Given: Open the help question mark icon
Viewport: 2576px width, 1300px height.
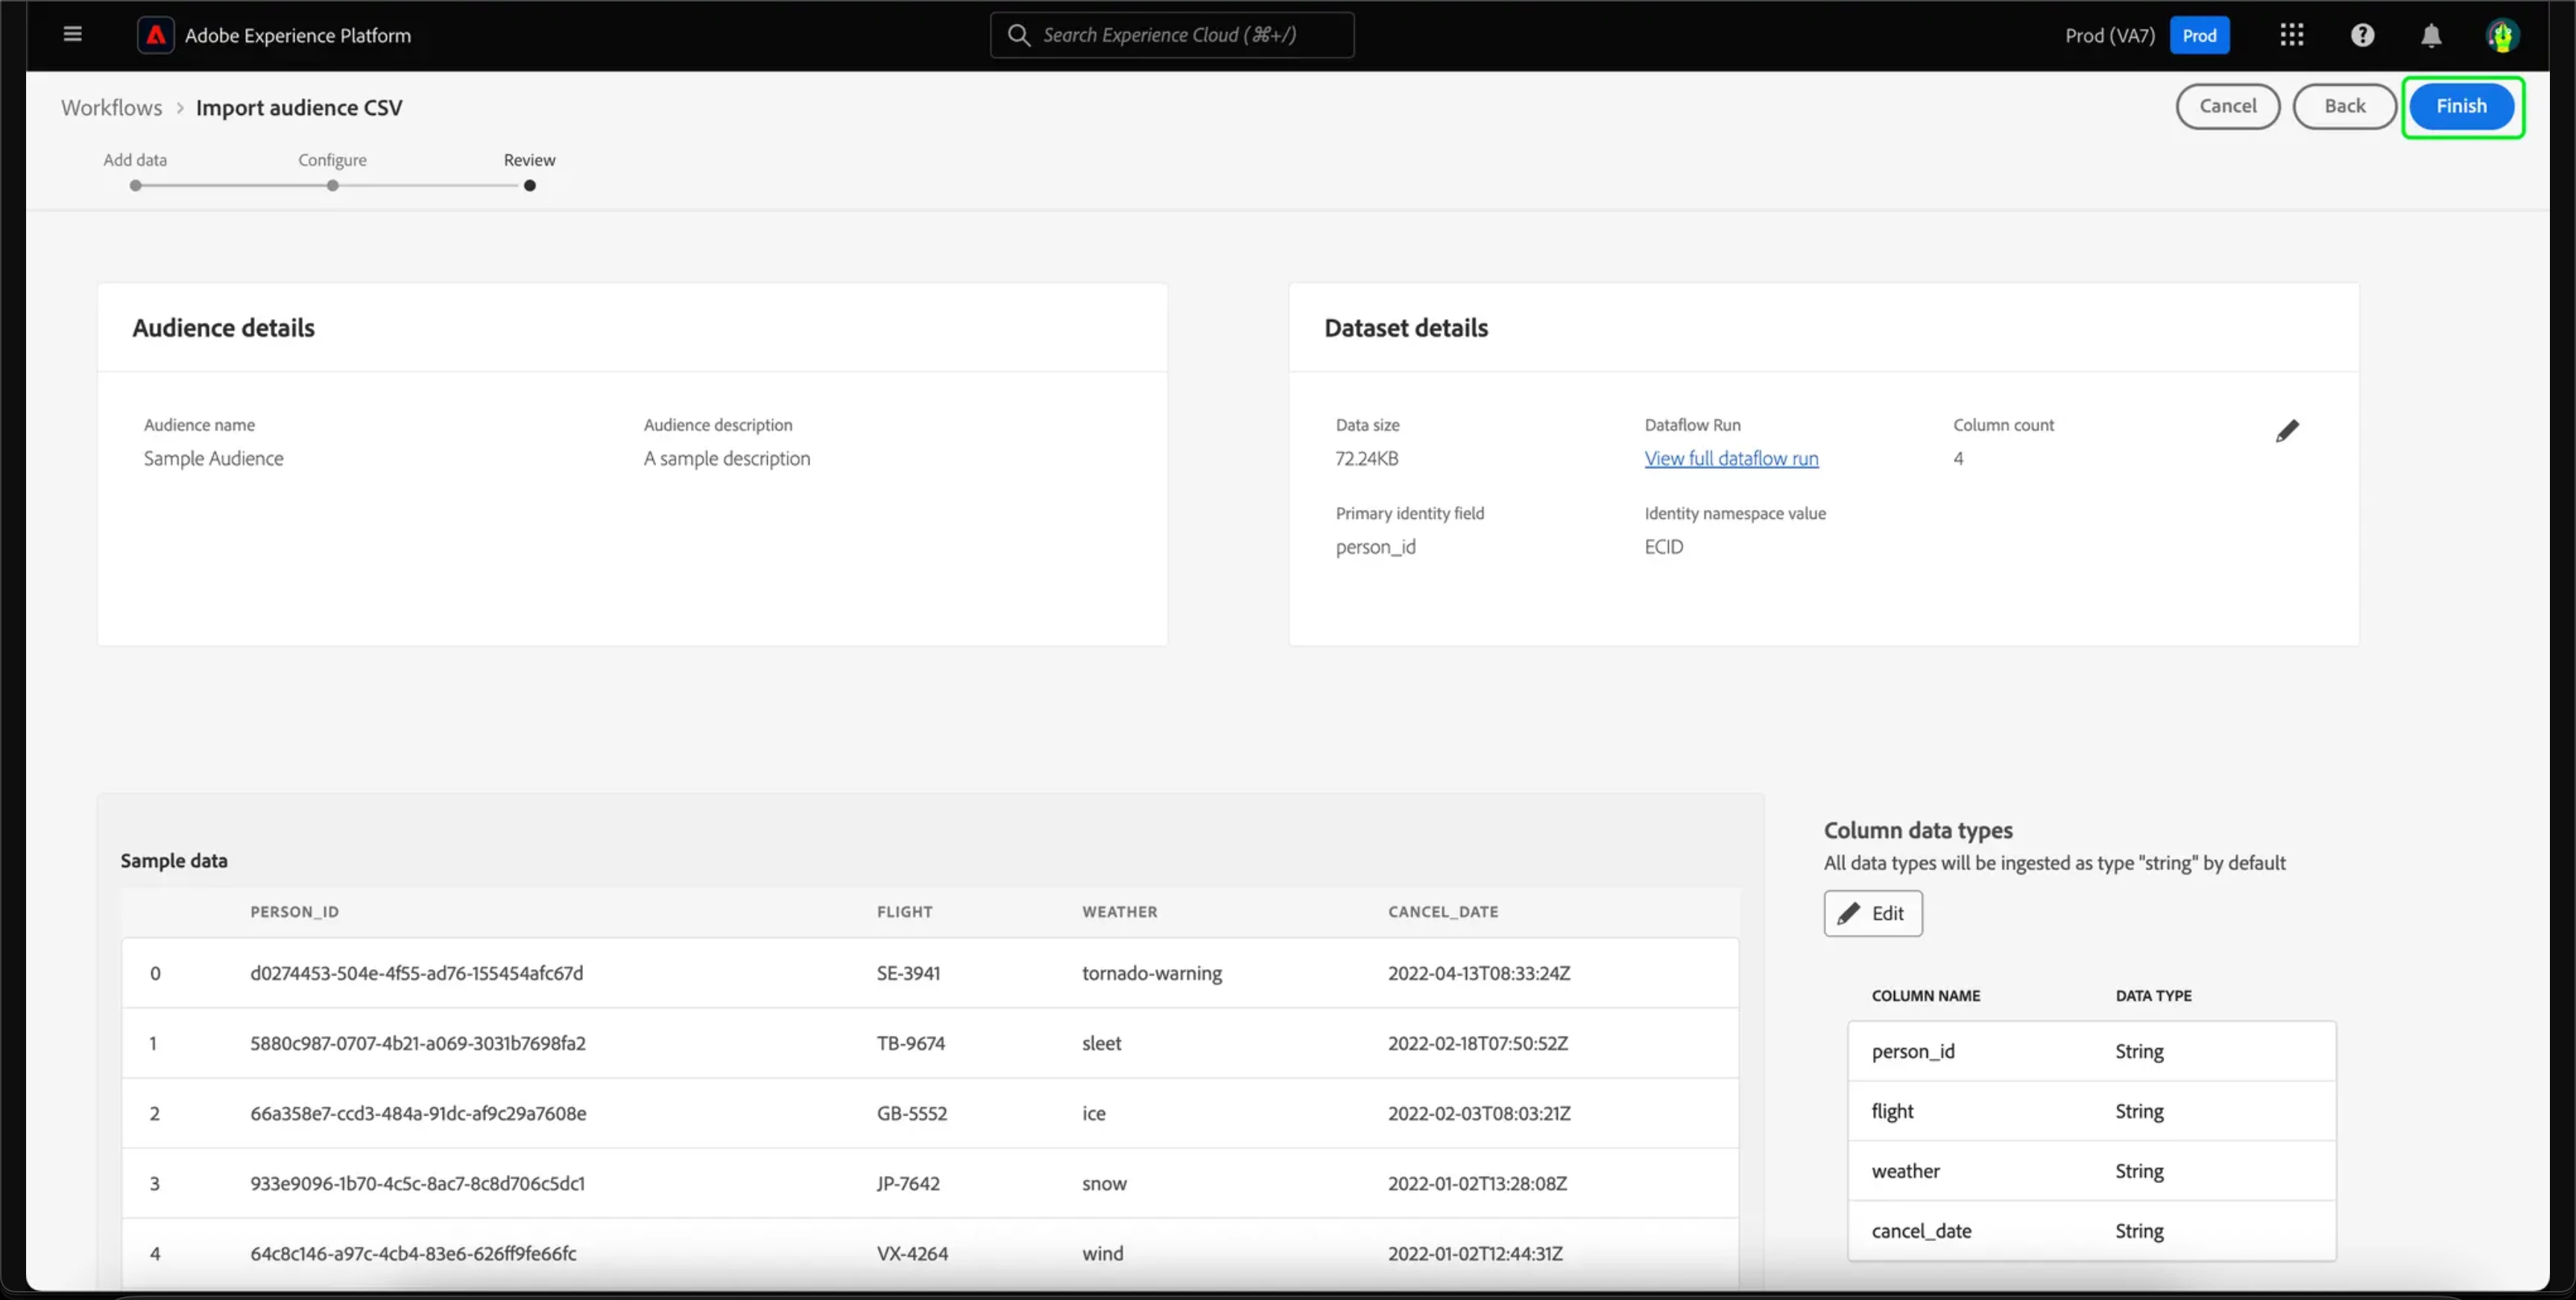Looking at the screenshot, I should (2362, 35).
